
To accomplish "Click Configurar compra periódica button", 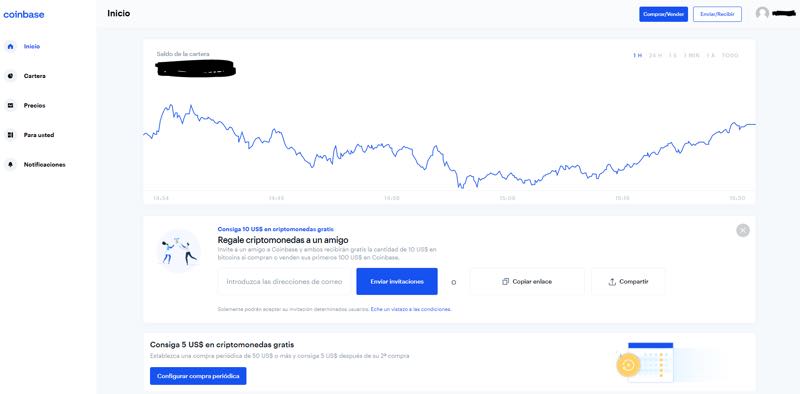I will [x=198, y=376].
